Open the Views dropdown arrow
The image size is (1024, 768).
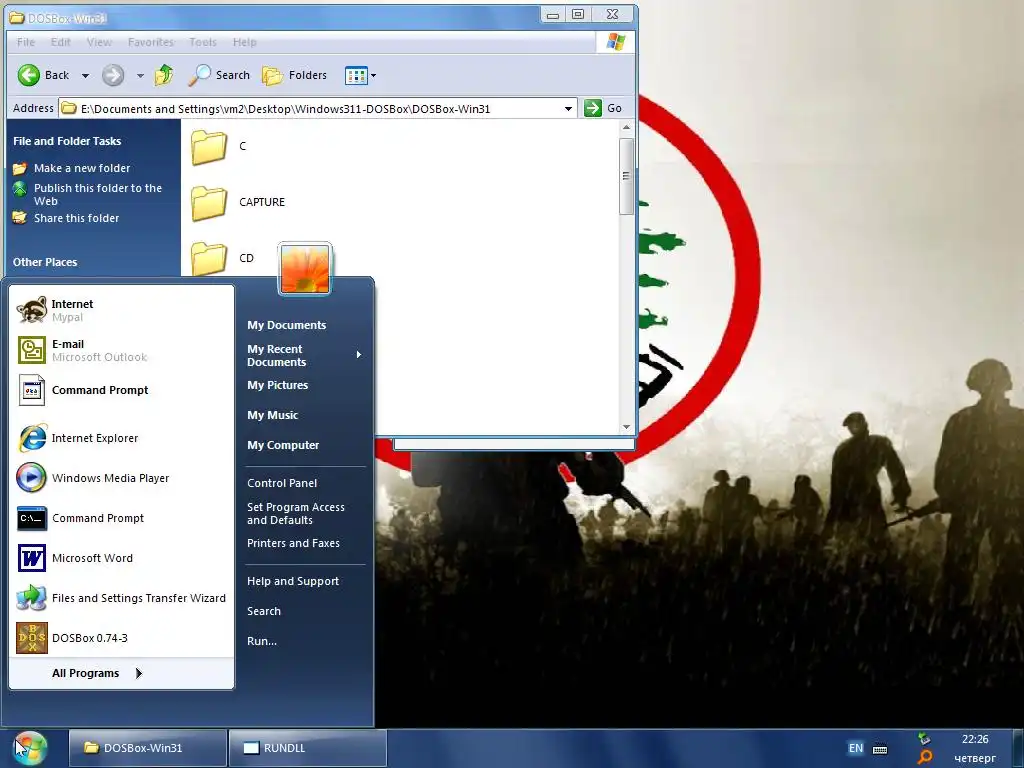click(374, 75)
